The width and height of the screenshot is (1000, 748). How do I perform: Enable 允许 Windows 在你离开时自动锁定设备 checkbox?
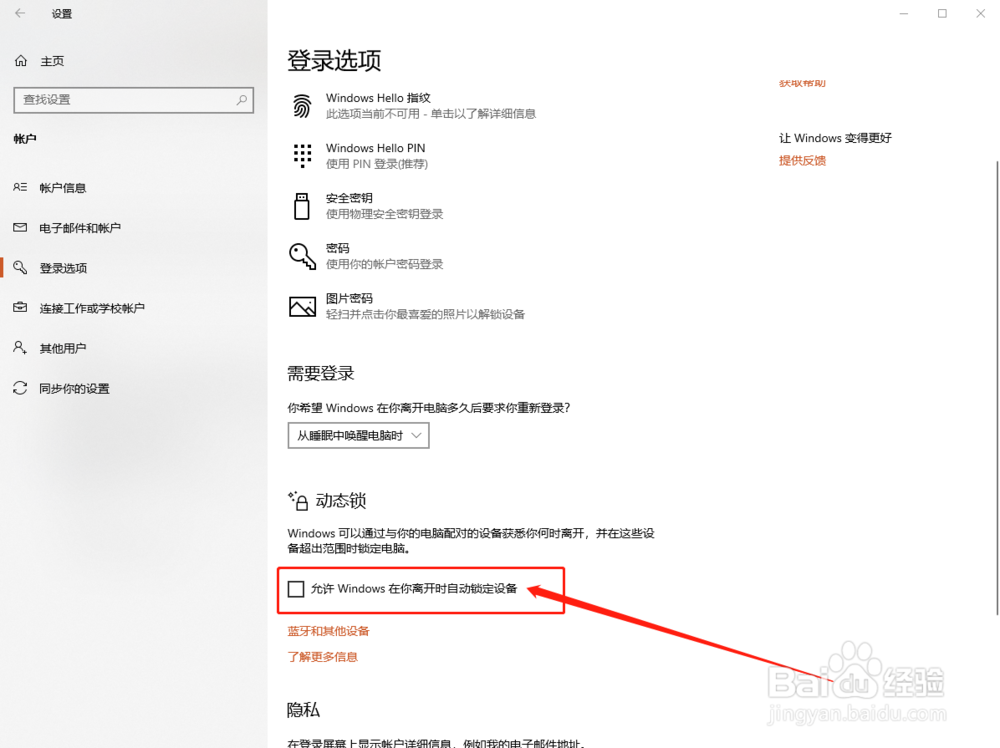[296, 589]
